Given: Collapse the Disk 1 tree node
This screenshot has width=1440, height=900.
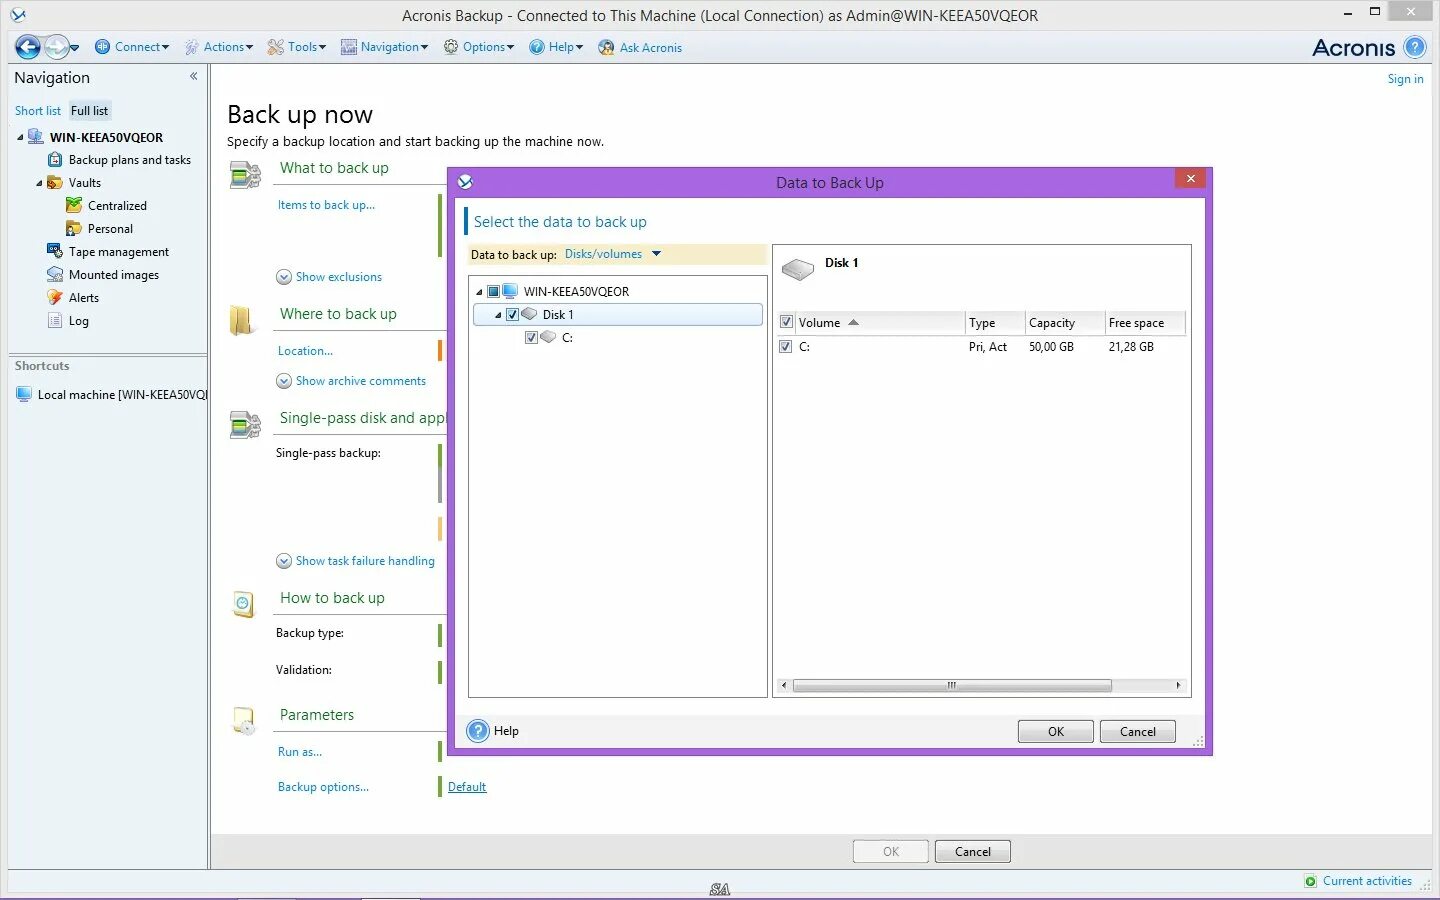Looking at the screenshot, I should [498, 315].
